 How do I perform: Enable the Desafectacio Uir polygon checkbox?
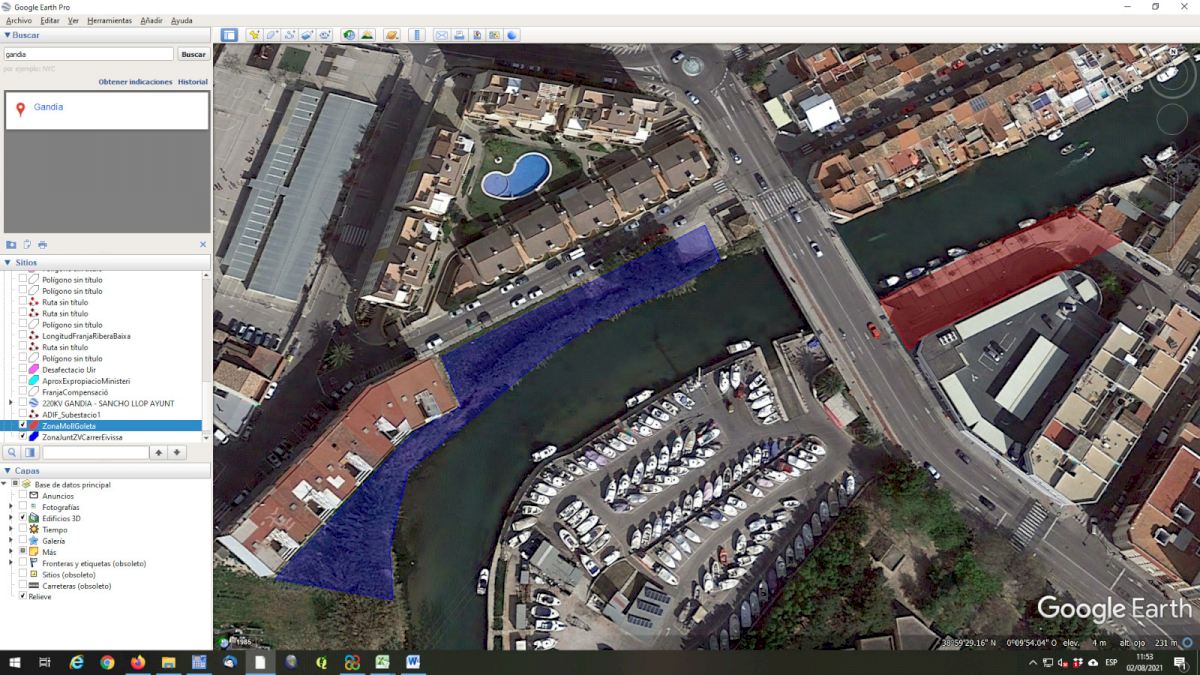[23, 370]
